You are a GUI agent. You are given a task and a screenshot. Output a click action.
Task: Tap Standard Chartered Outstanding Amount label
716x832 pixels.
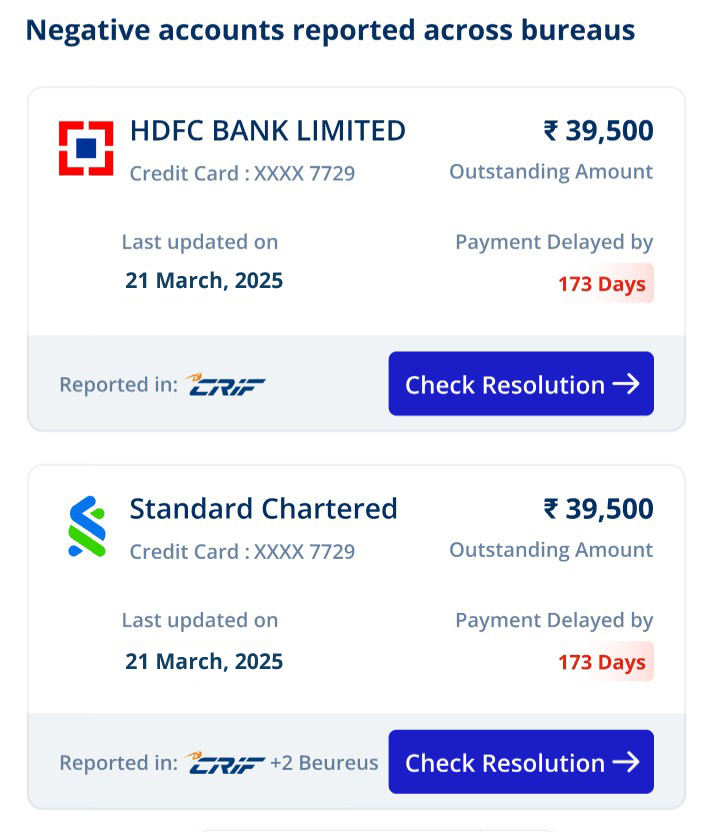click(551, 550)
